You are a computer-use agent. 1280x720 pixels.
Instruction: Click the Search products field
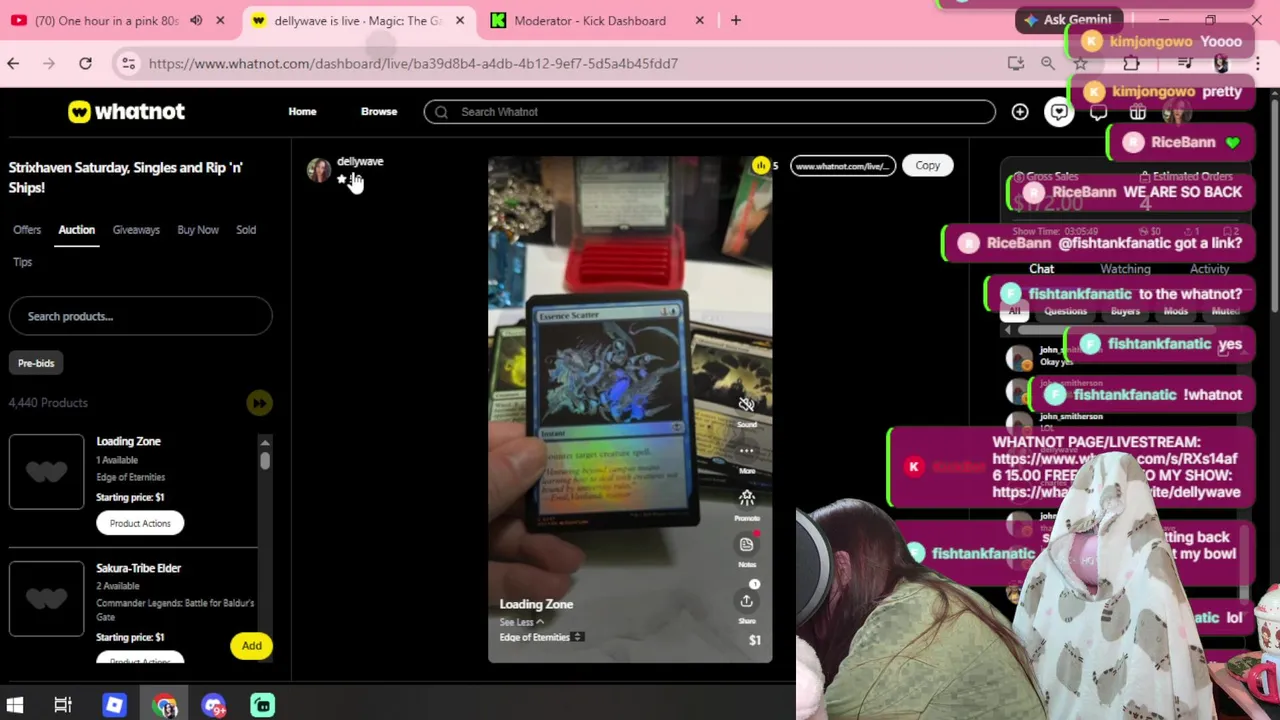pyautogui.click(x=140, y=316)
